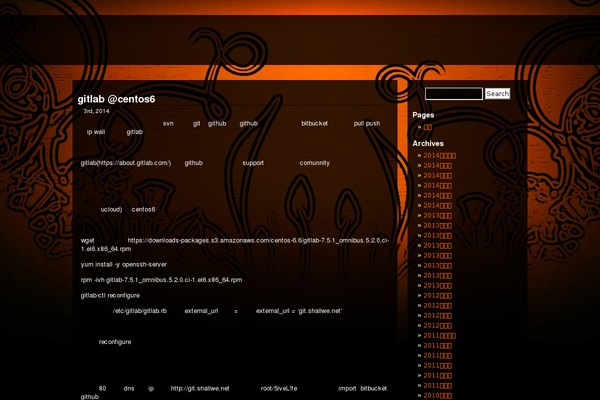
Task: Click the standalone word "centos6" in the post body
Action: coord(143,209)
